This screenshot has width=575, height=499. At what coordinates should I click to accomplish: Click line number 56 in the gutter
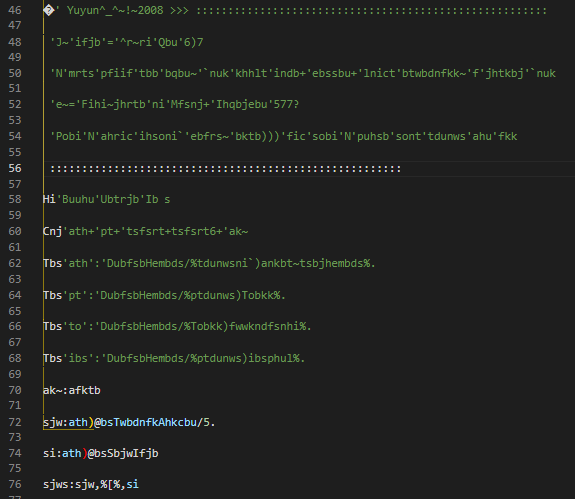point(15,168)
